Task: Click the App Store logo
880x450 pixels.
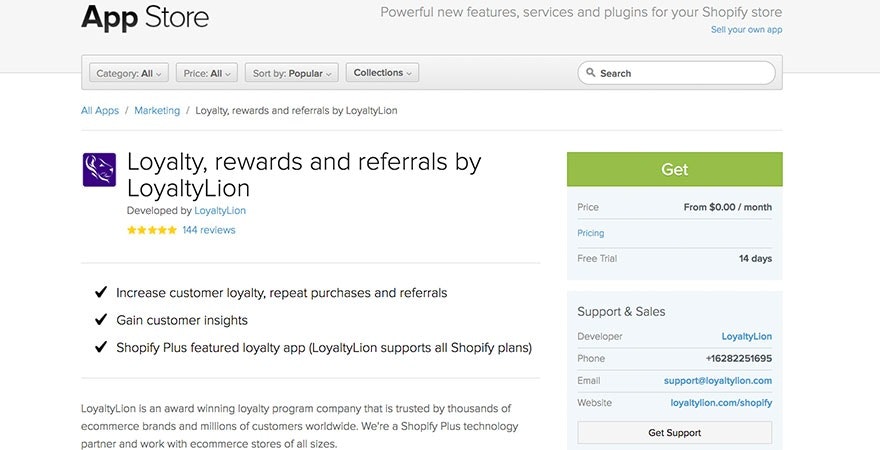Action: 145,17
